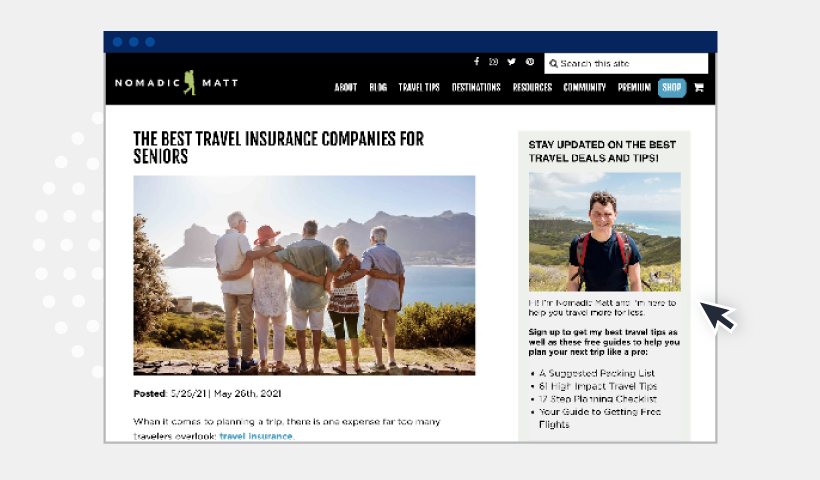
Task: Visit the Community nav item
Action: tap(584, 87)
